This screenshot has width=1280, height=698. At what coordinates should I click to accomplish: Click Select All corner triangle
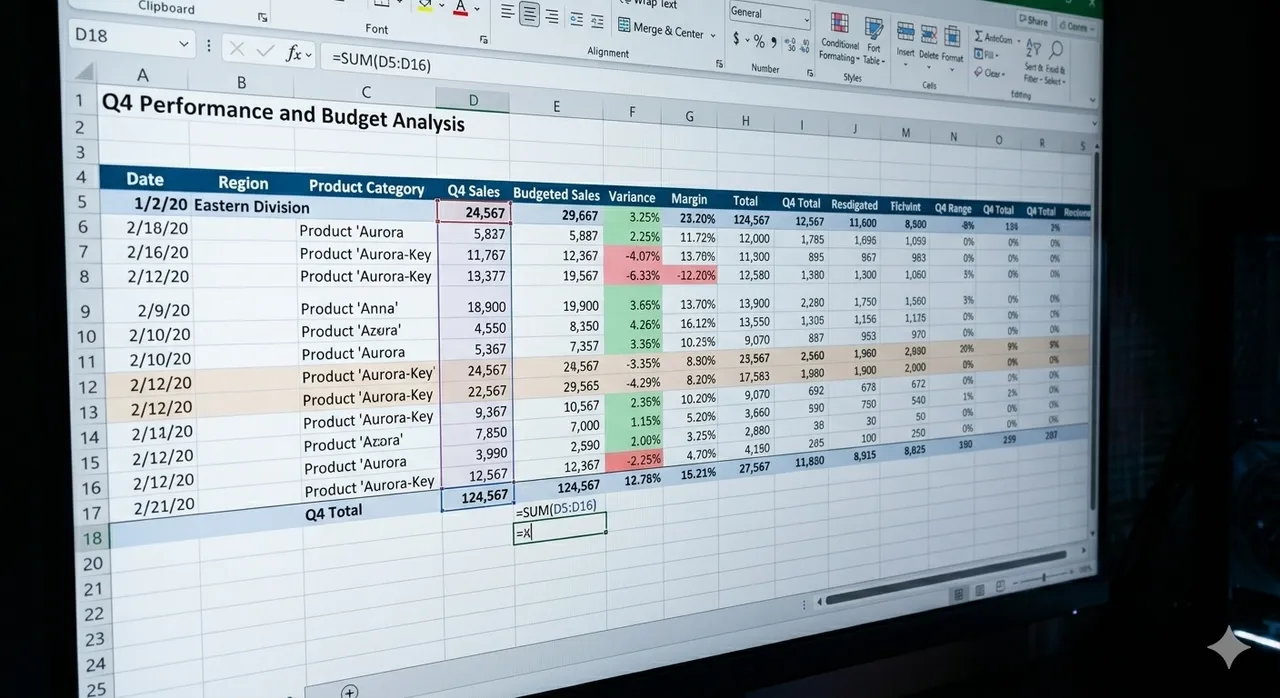(x=86, y=71)
